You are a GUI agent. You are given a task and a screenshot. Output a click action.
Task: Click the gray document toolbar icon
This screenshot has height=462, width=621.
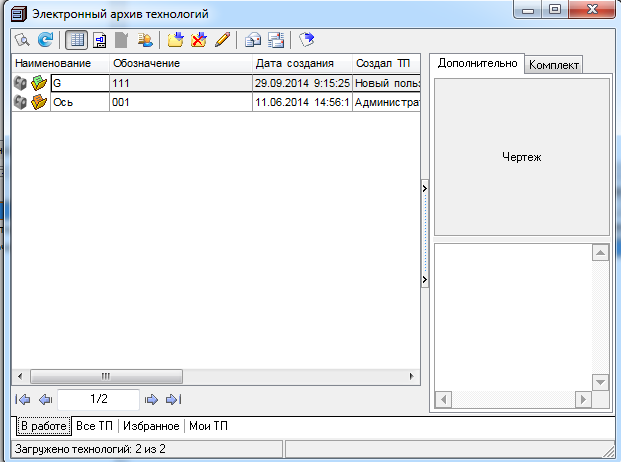pos(122,40)
